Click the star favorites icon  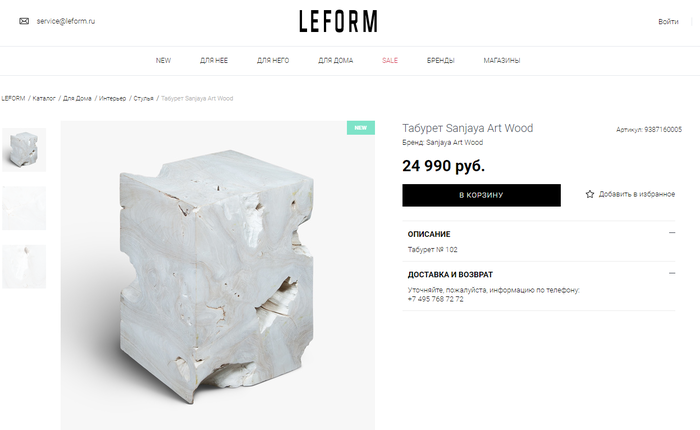click(590, 194)
